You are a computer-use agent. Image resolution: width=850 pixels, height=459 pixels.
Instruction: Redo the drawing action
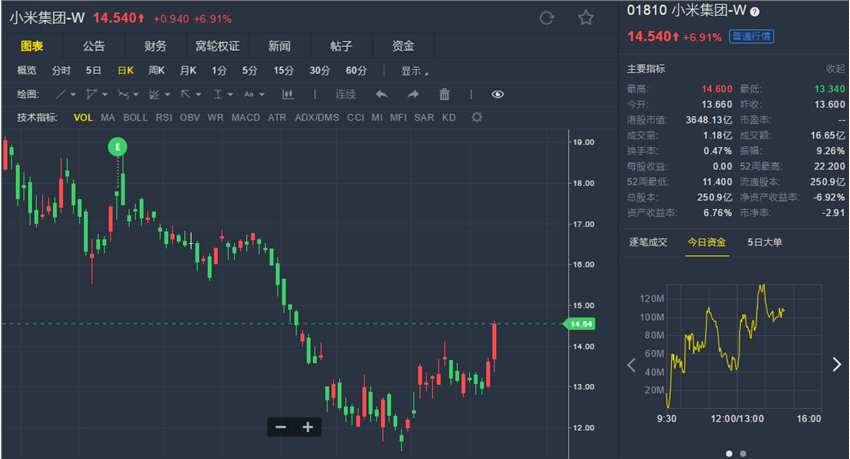pyautogui.click(x=413, y=94)
